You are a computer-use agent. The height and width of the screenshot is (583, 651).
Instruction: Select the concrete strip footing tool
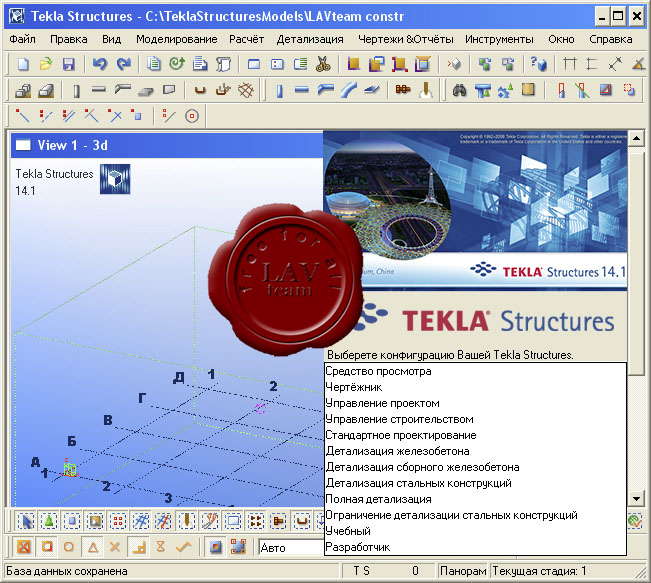tap(46, 90)
